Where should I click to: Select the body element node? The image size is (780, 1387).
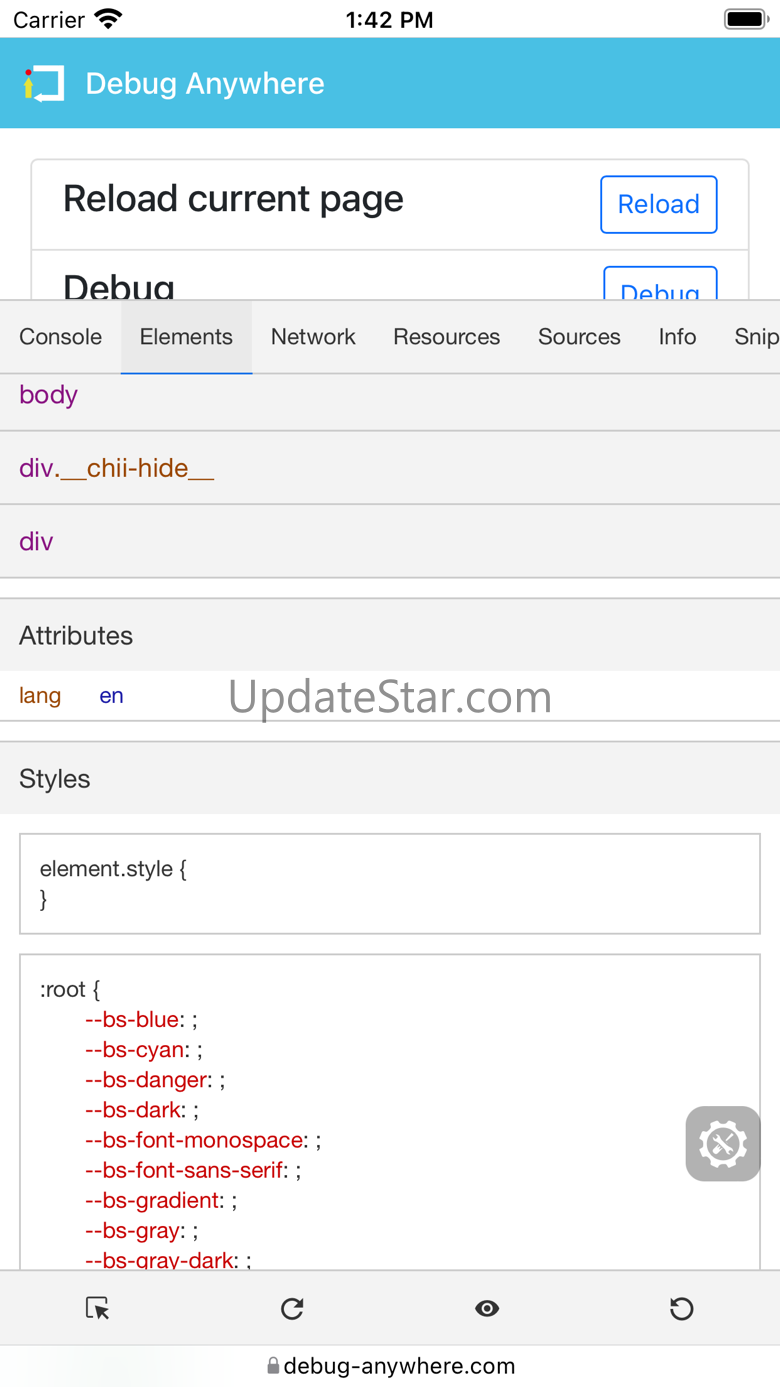(48, 395)
